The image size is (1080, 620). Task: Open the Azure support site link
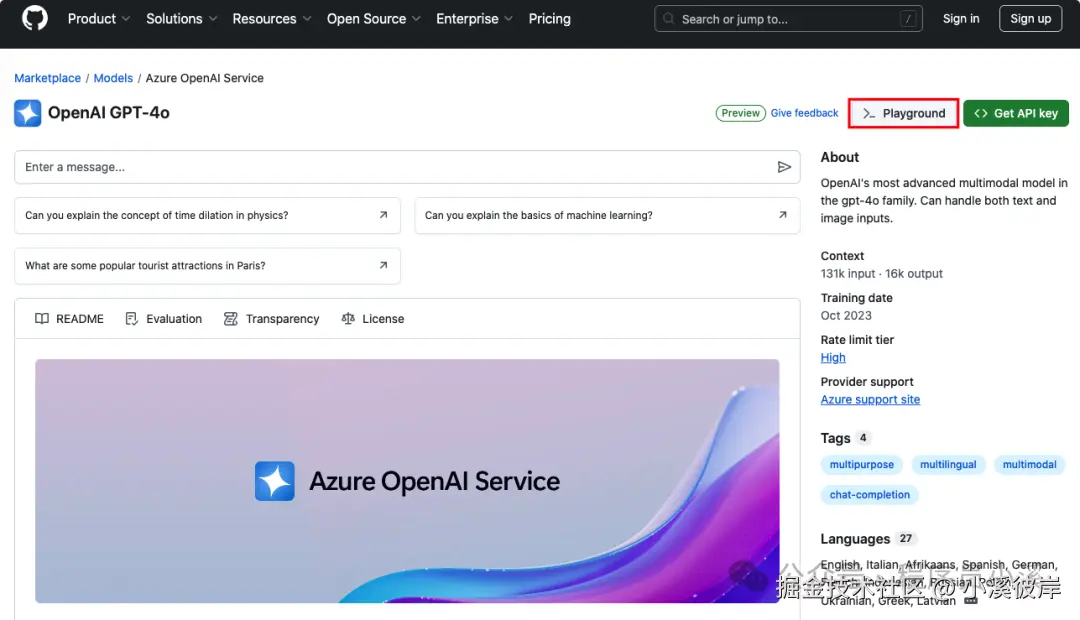tap(870, 400)
